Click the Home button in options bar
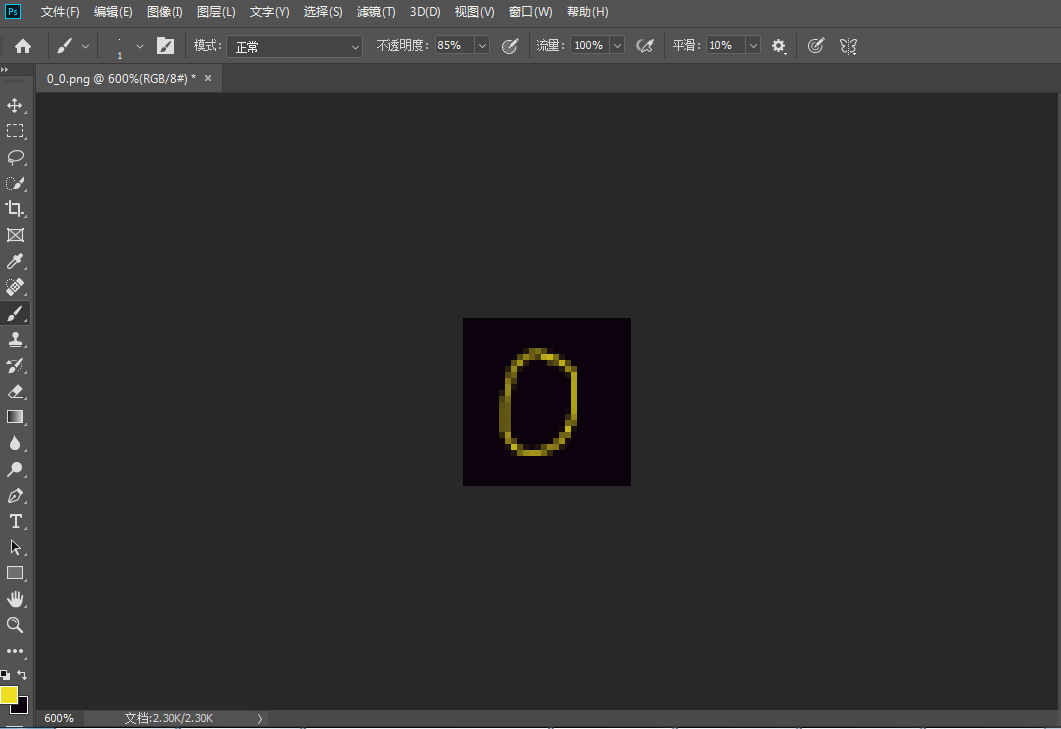 tap(23, 46)
